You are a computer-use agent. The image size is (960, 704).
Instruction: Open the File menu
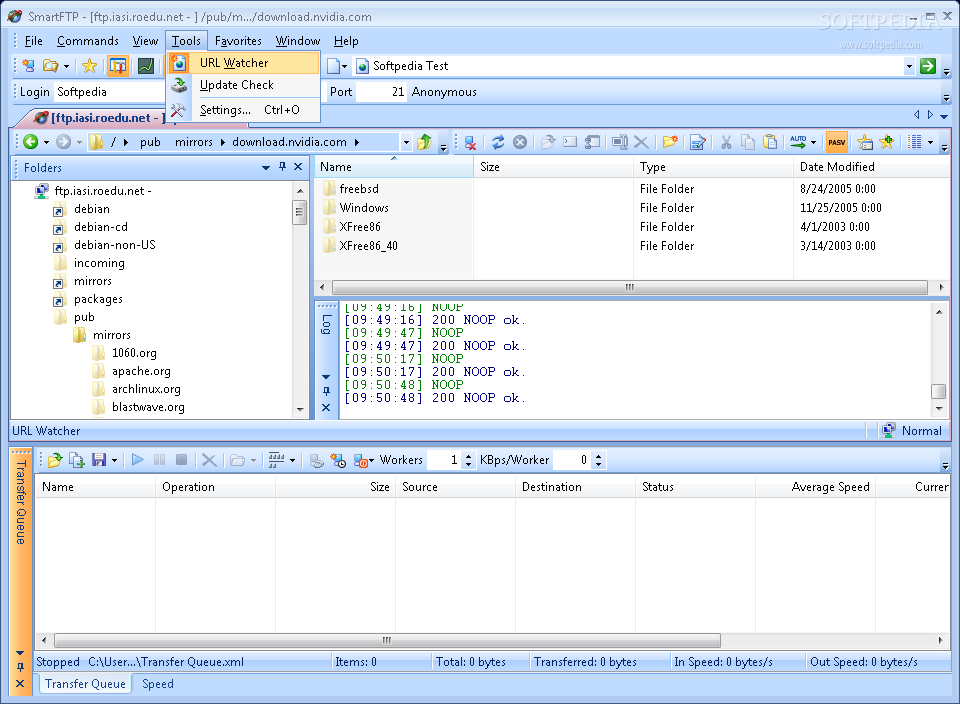[x=34, y=41]
